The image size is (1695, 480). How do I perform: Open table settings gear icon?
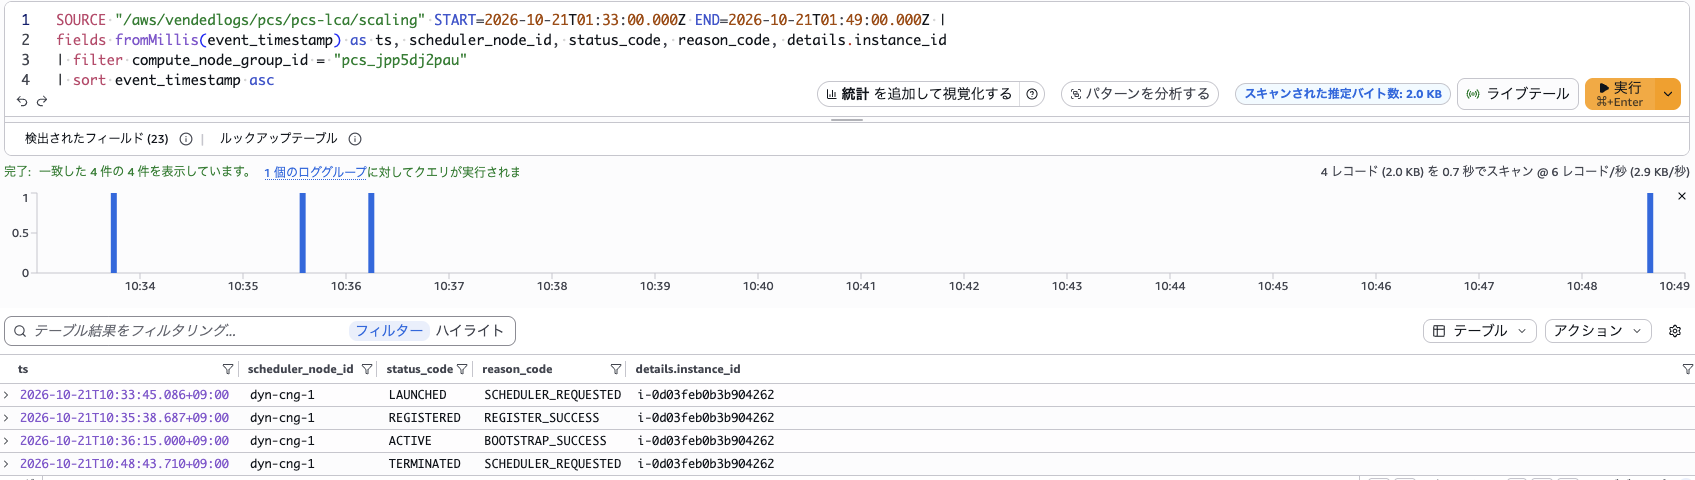point(1675,331)
